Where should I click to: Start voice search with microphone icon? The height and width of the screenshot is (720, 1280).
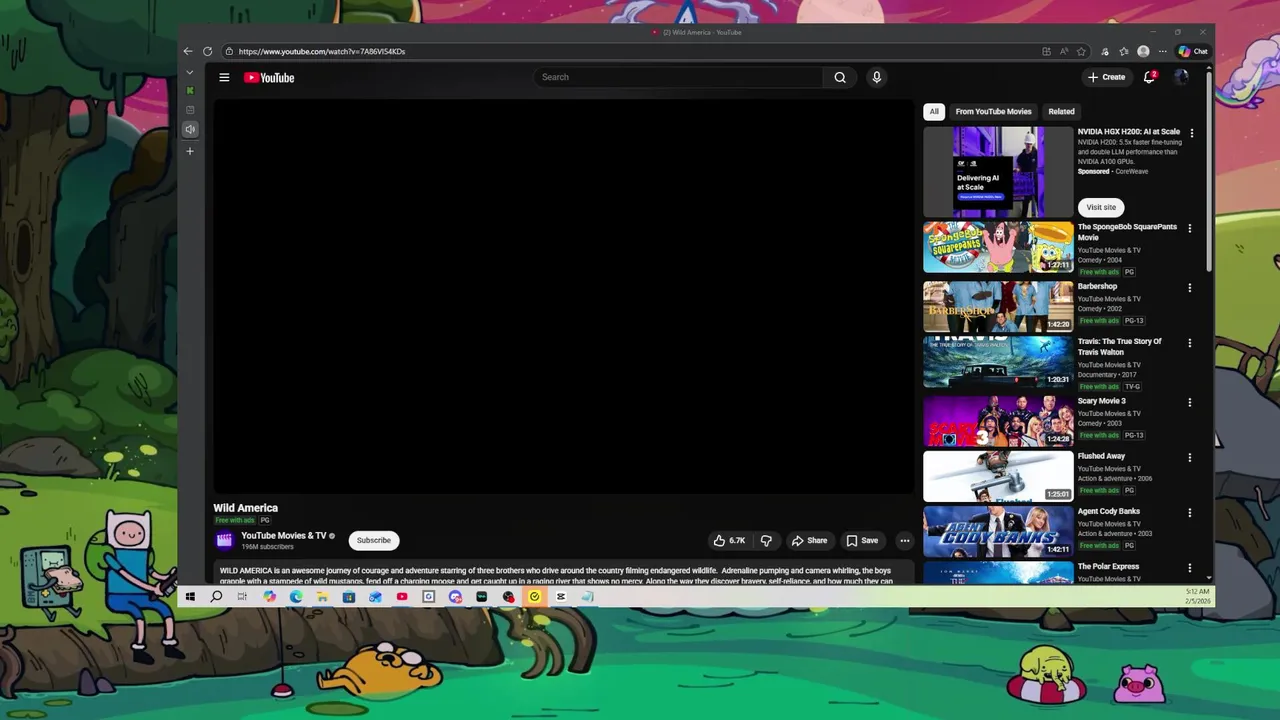(x=876, y=77)
